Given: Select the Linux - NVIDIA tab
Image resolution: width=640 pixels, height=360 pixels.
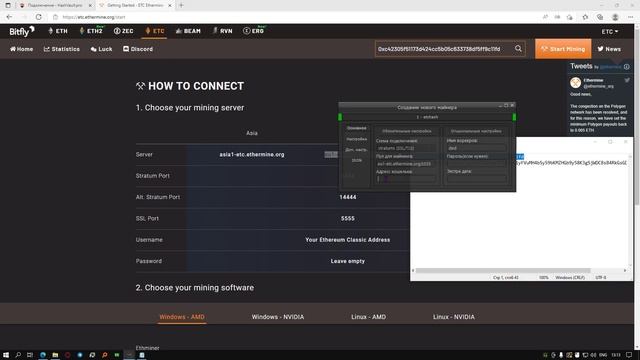Looking at the screenshot, I should pyautogui.click(x=453, y=317).
